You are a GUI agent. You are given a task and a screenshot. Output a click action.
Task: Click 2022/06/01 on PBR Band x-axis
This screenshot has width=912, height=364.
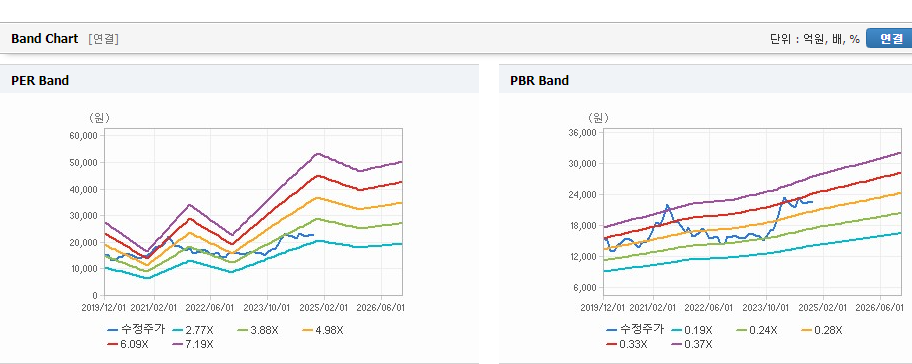[710, 307]
